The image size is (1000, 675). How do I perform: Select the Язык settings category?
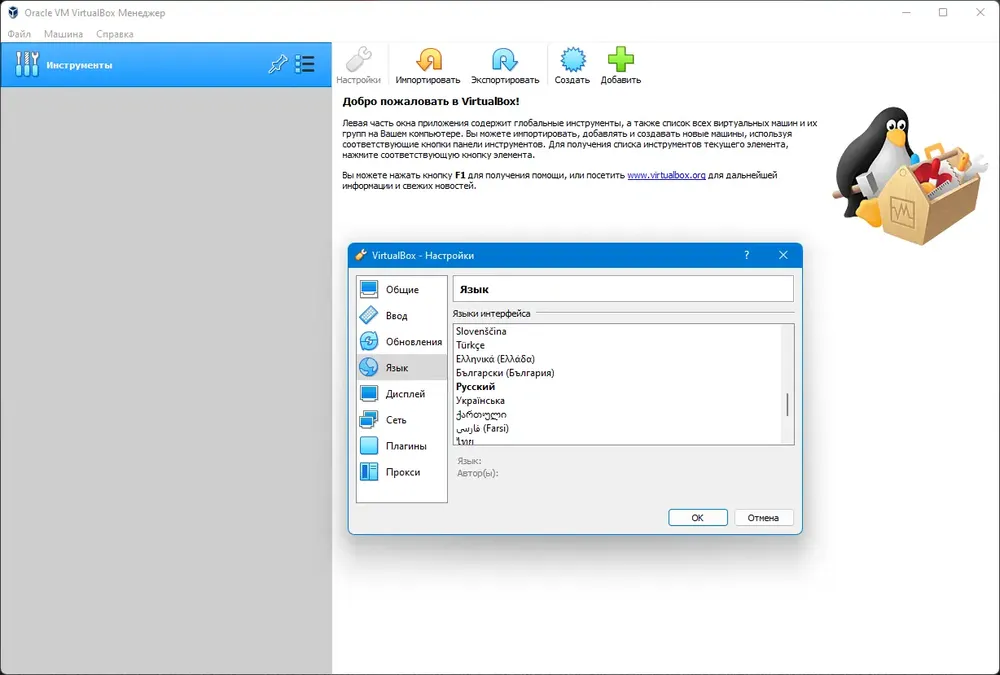click(402, 368)
